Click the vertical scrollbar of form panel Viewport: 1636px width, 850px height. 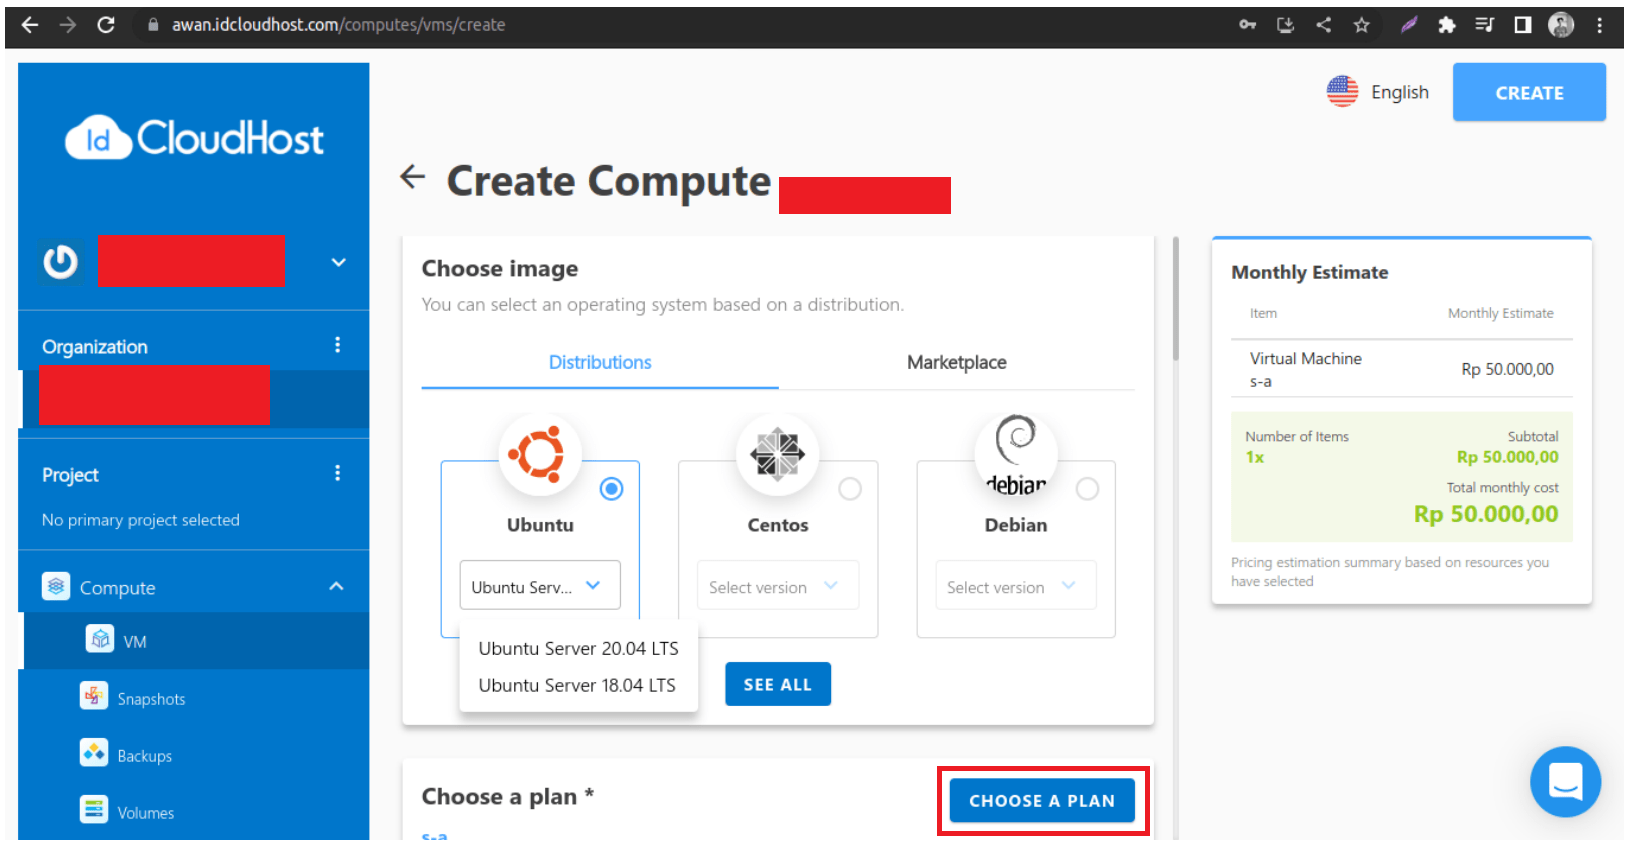point(1175,300)
